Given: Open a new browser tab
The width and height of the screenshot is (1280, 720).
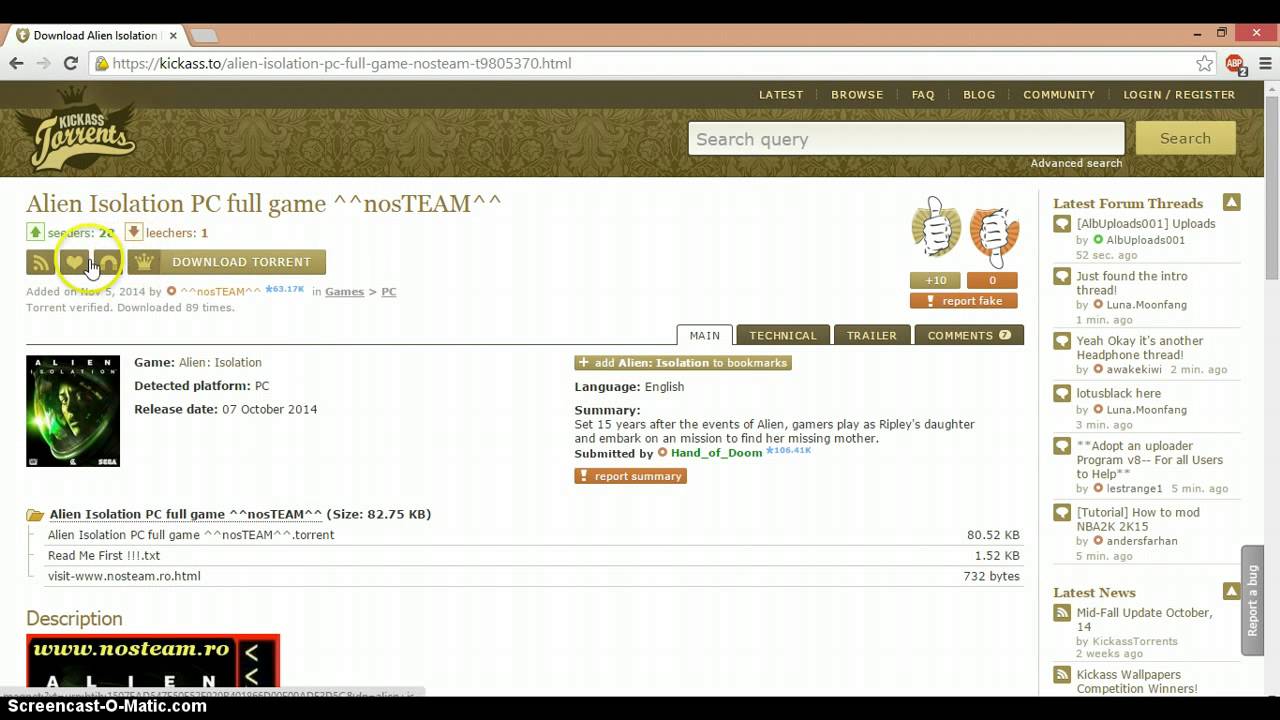Looking at the screenshot, I should (x=204, y=36).
